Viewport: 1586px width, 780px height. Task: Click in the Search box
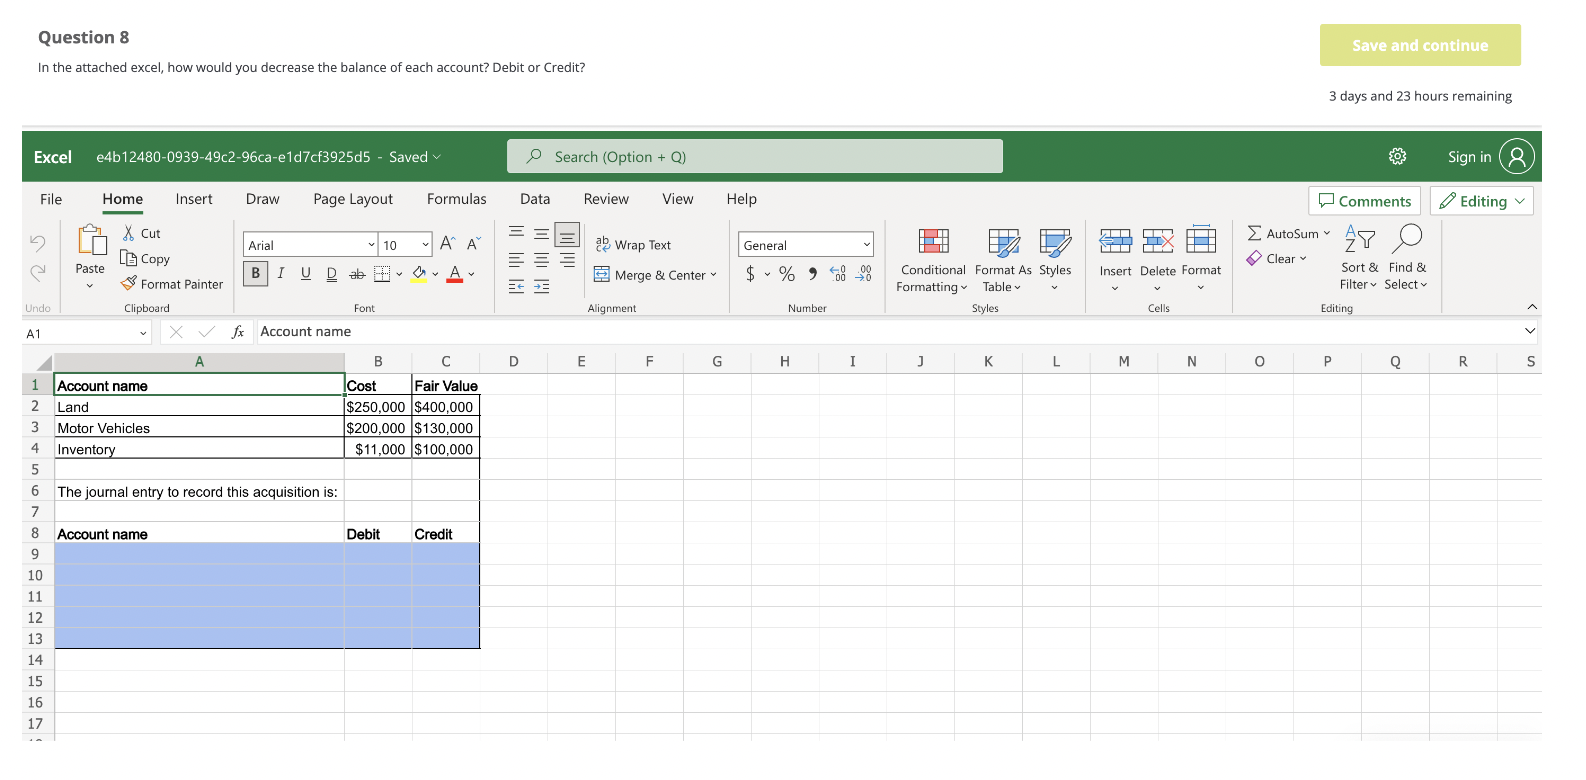(755, 156)
